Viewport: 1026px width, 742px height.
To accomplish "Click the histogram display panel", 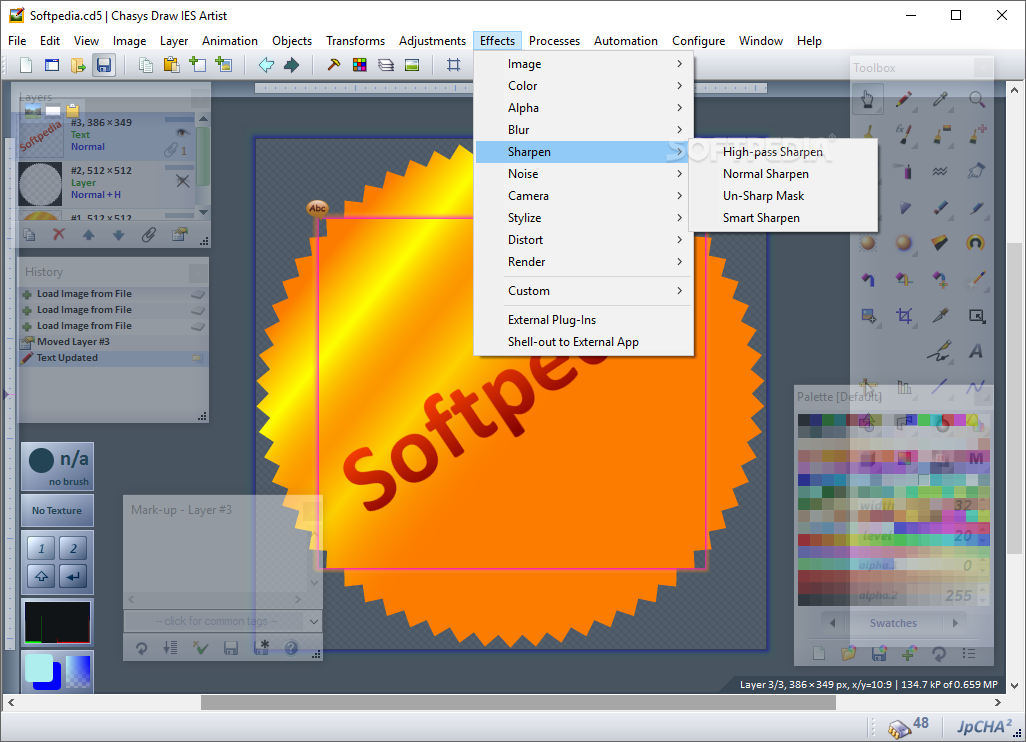I will click(57, 622).
